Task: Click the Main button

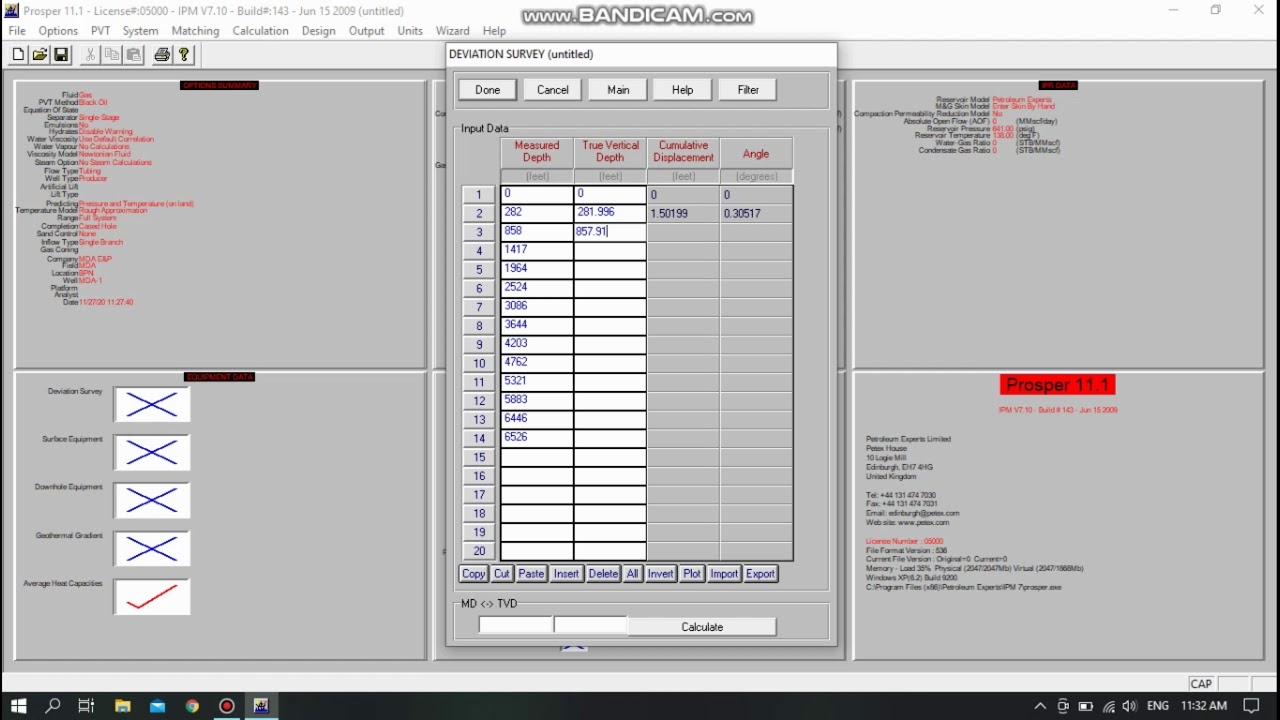Action: [618, 90]
